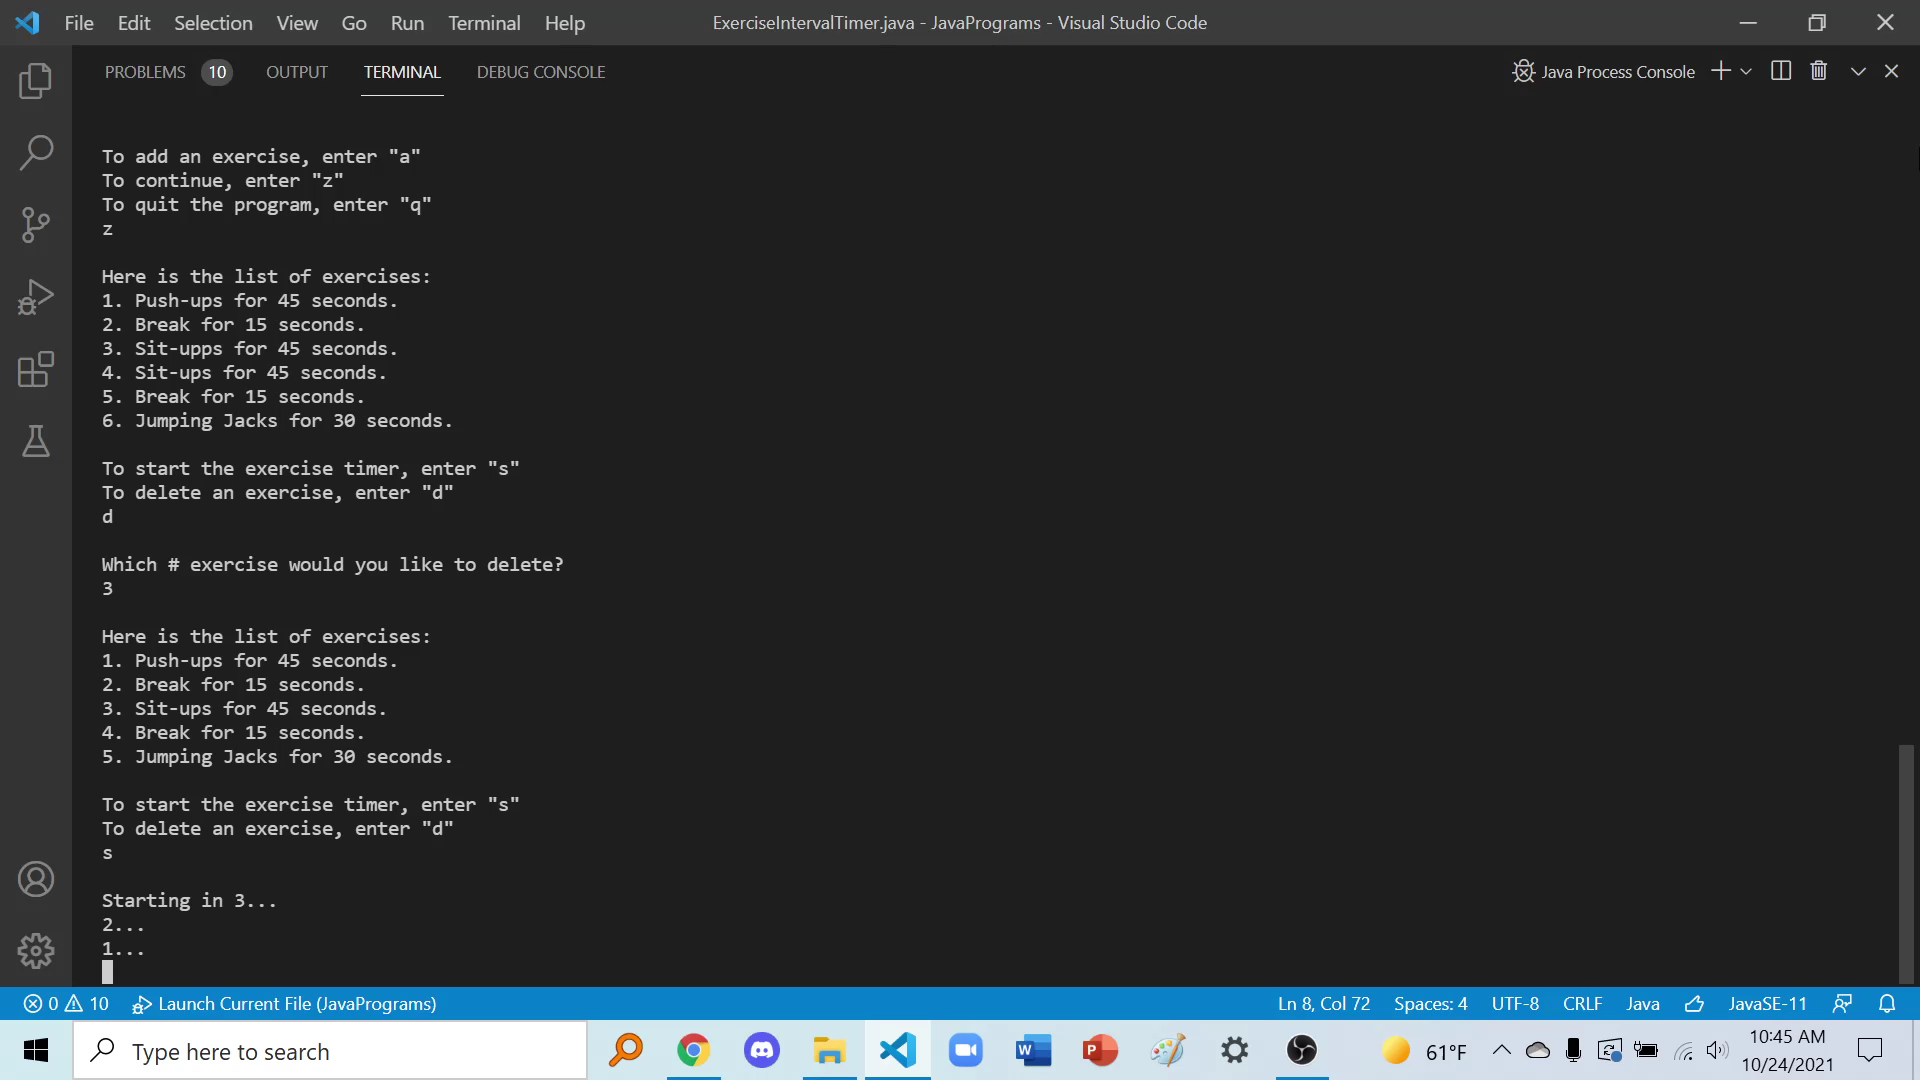The width and height of the screenshot is (1920, 1080).
Task: Open the Search view icon
Action: coord(36,153)
